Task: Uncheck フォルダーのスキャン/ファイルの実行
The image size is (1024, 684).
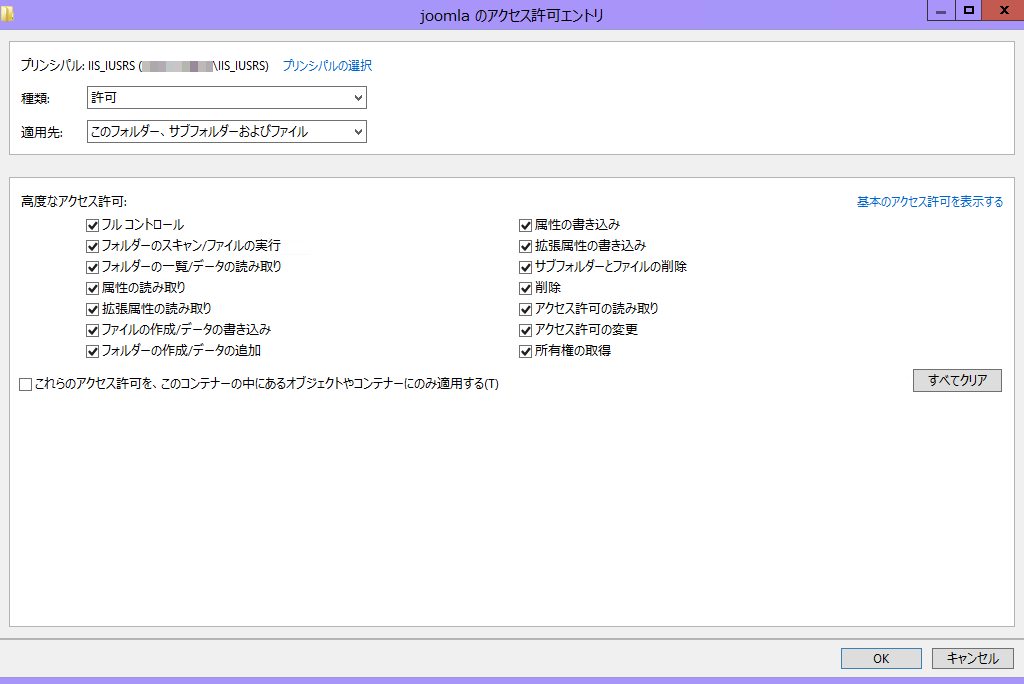Action: pos(92,246)
